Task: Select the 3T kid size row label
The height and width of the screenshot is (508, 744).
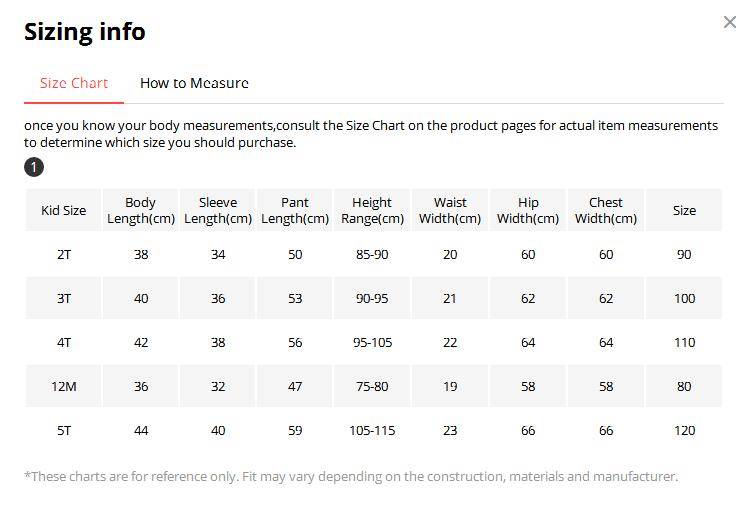Action: [x=64, y=299]
